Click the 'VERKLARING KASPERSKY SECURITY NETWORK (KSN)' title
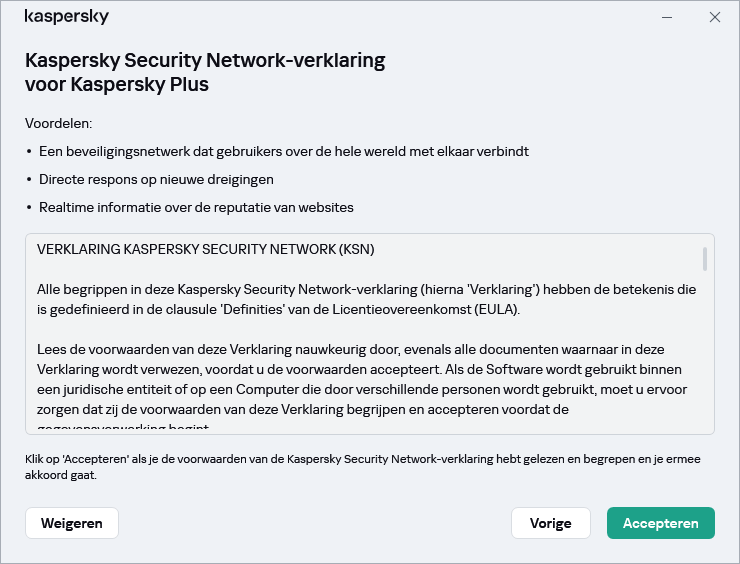 click(205, 249)
